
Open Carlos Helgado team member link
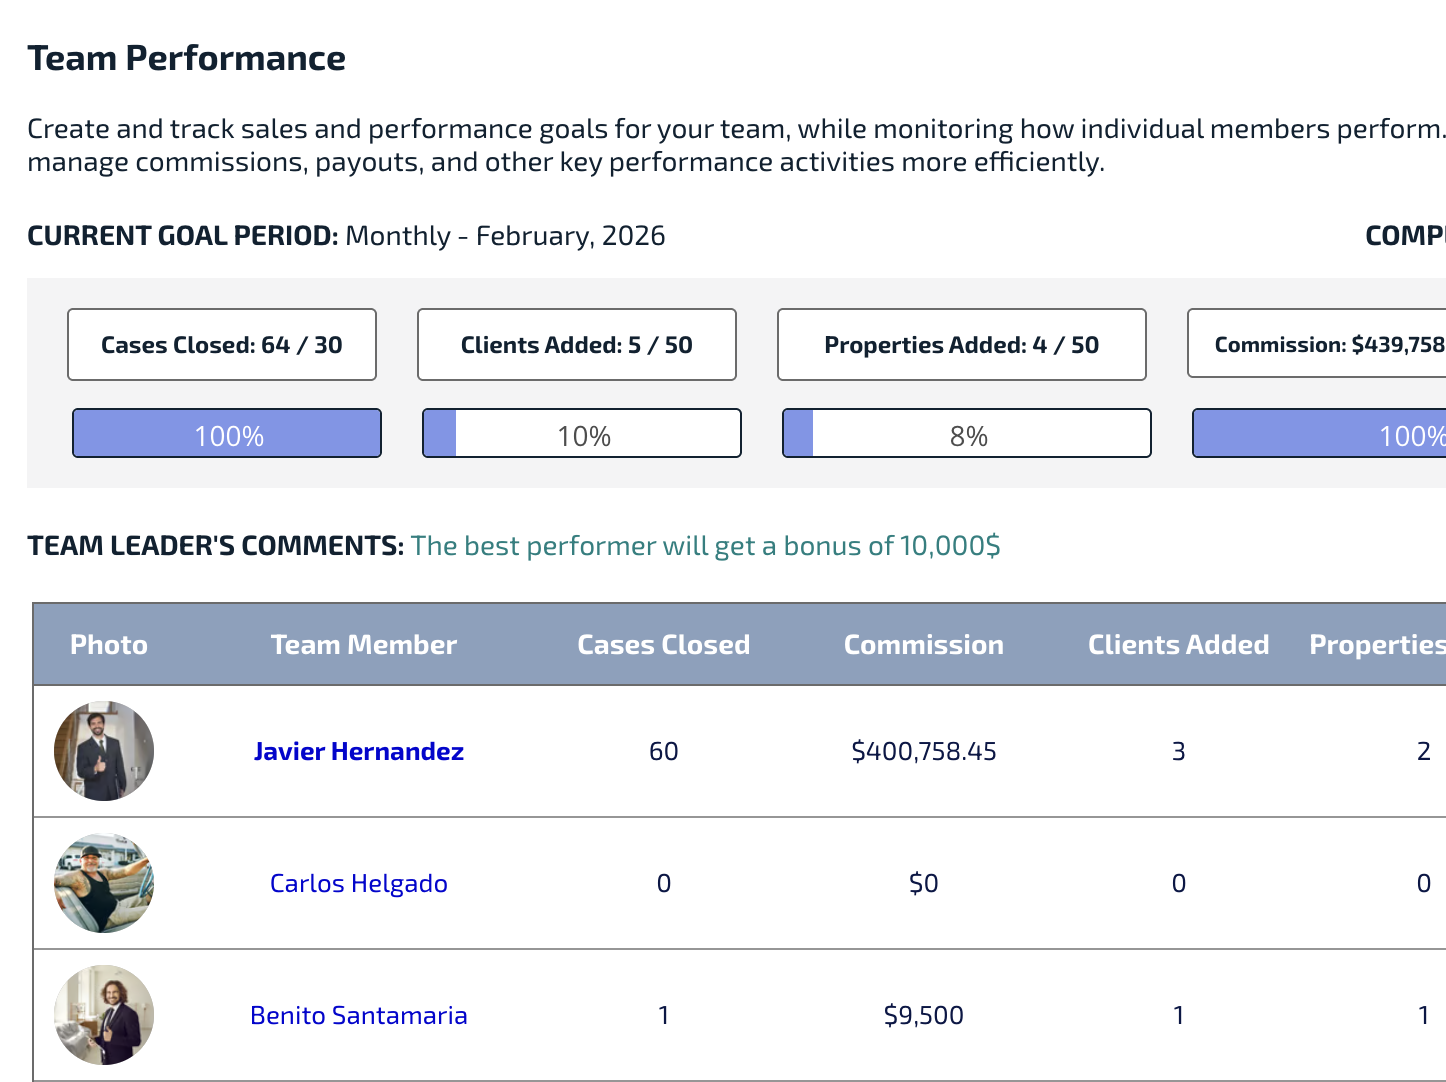(358, 883)
